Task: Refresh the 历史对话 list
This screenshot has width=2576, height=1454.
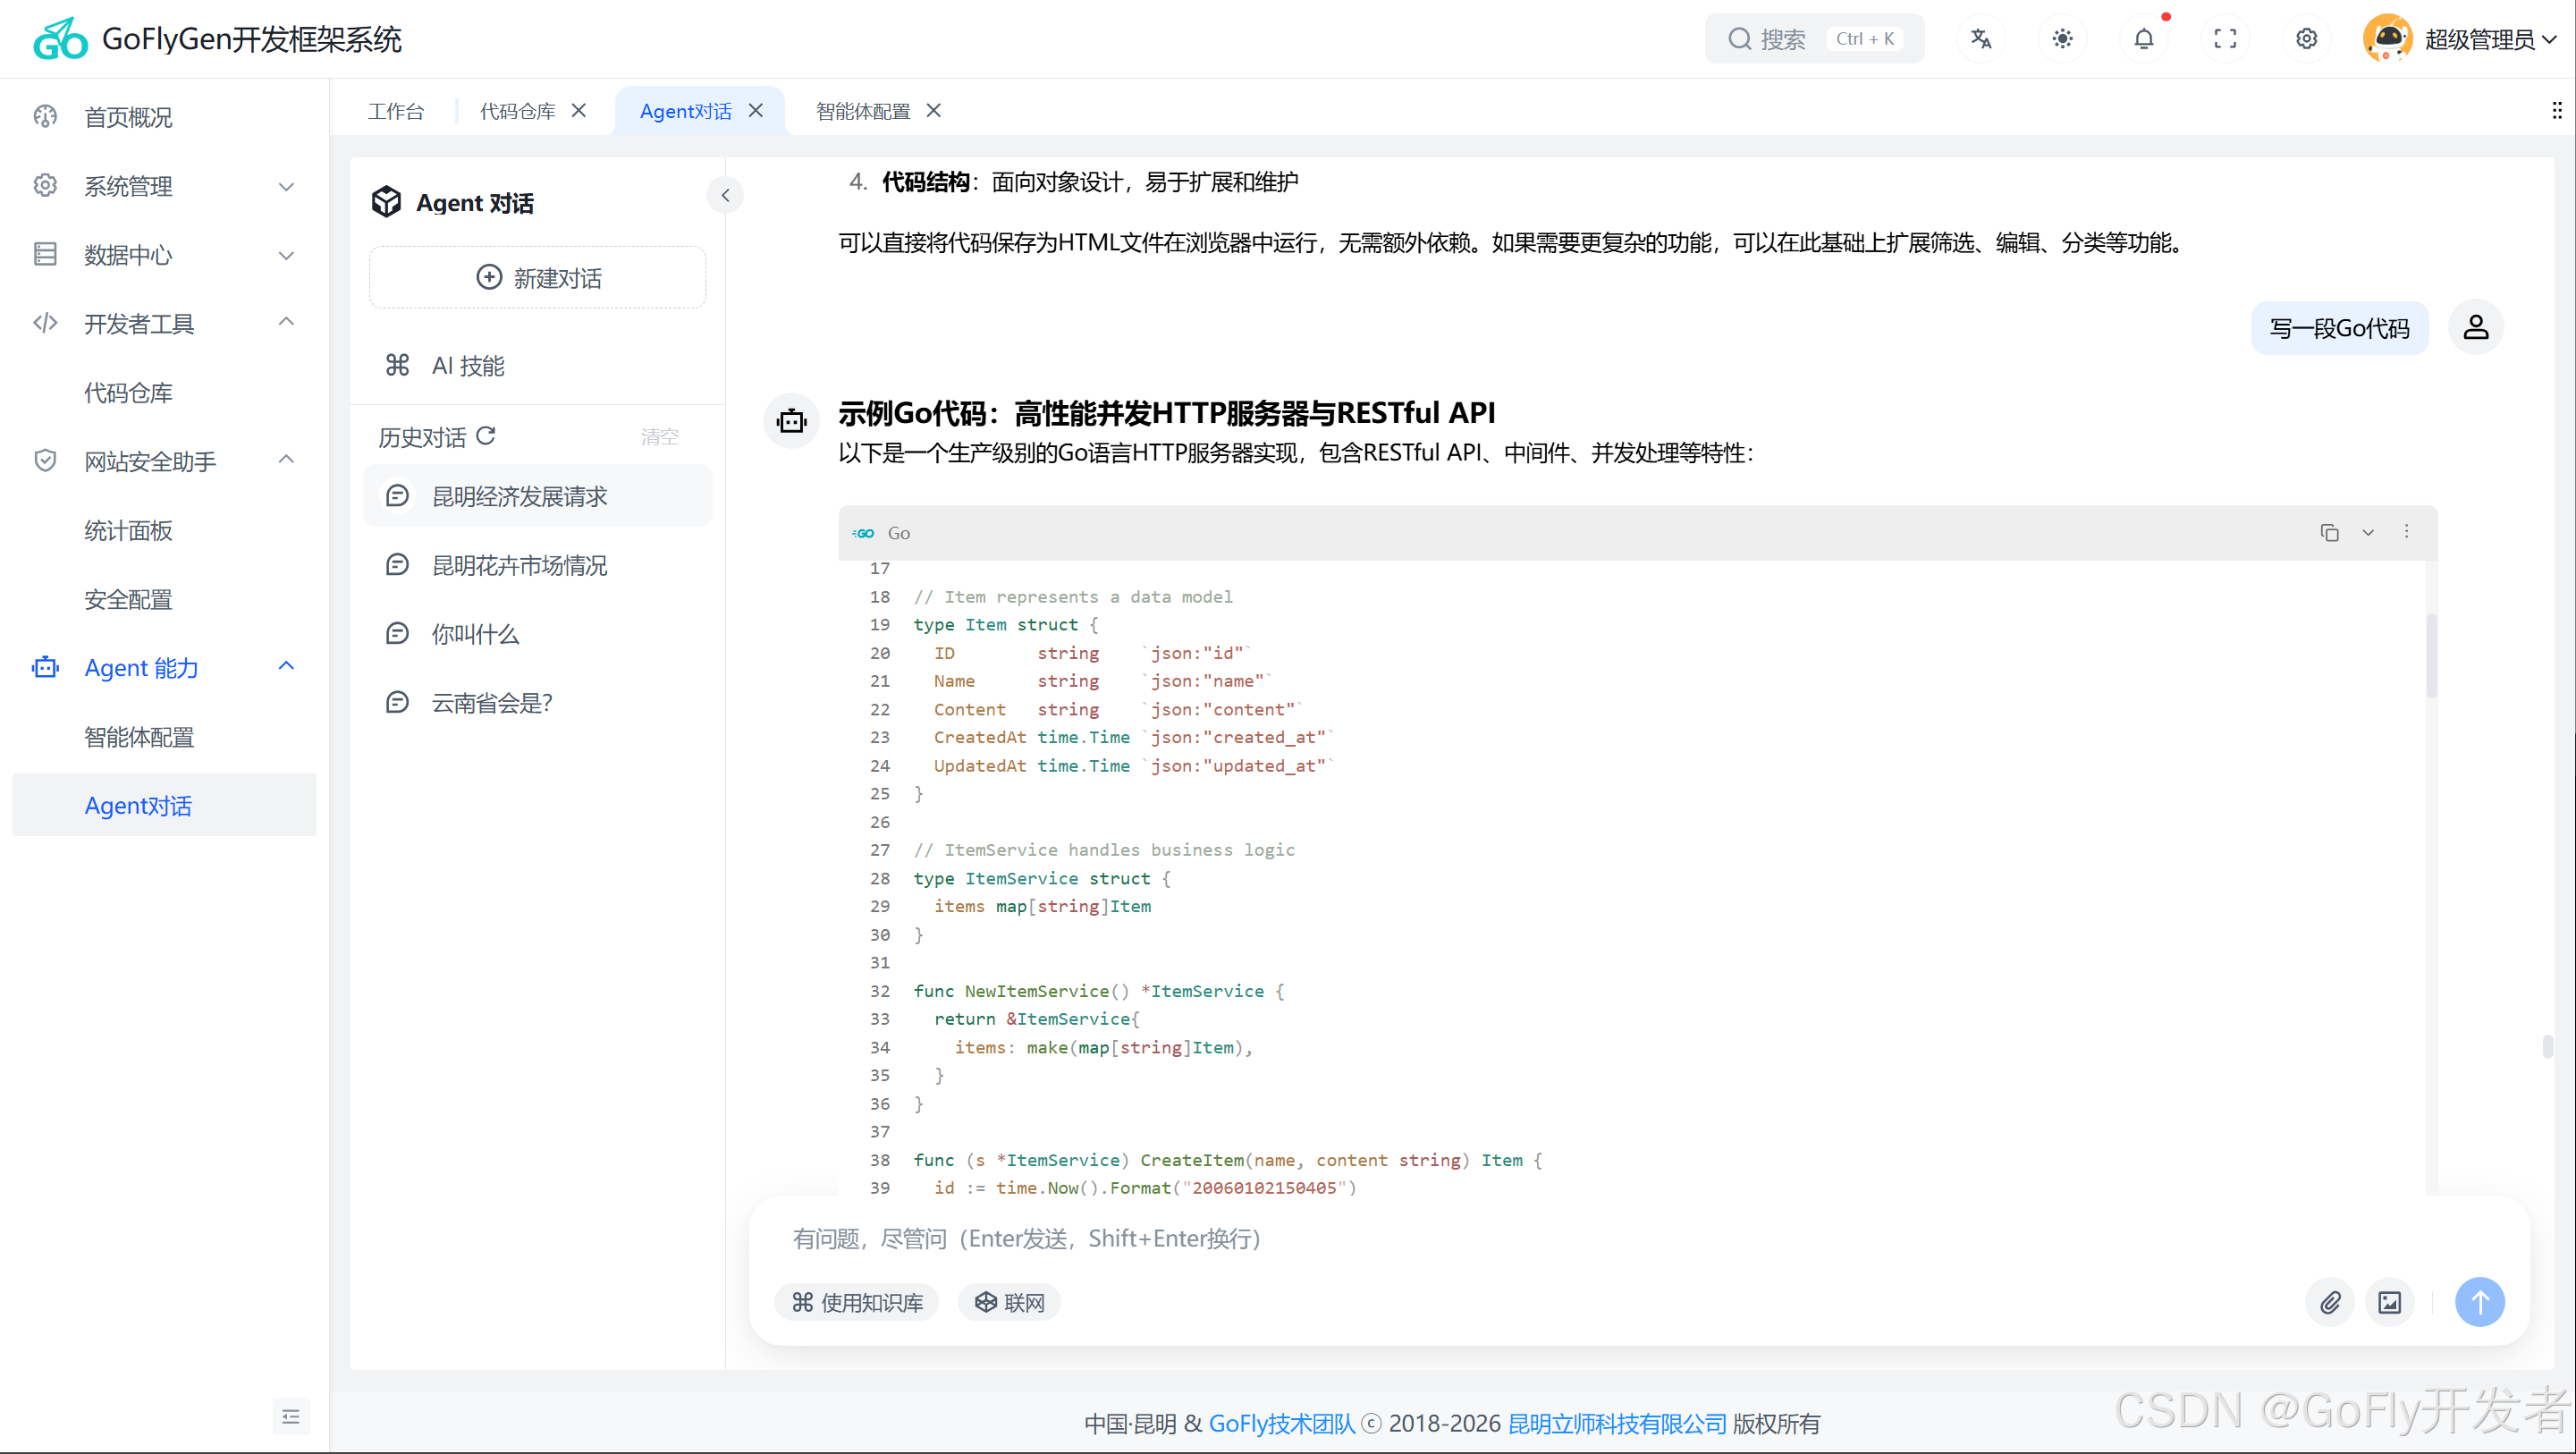Action: tap(486, 436)
